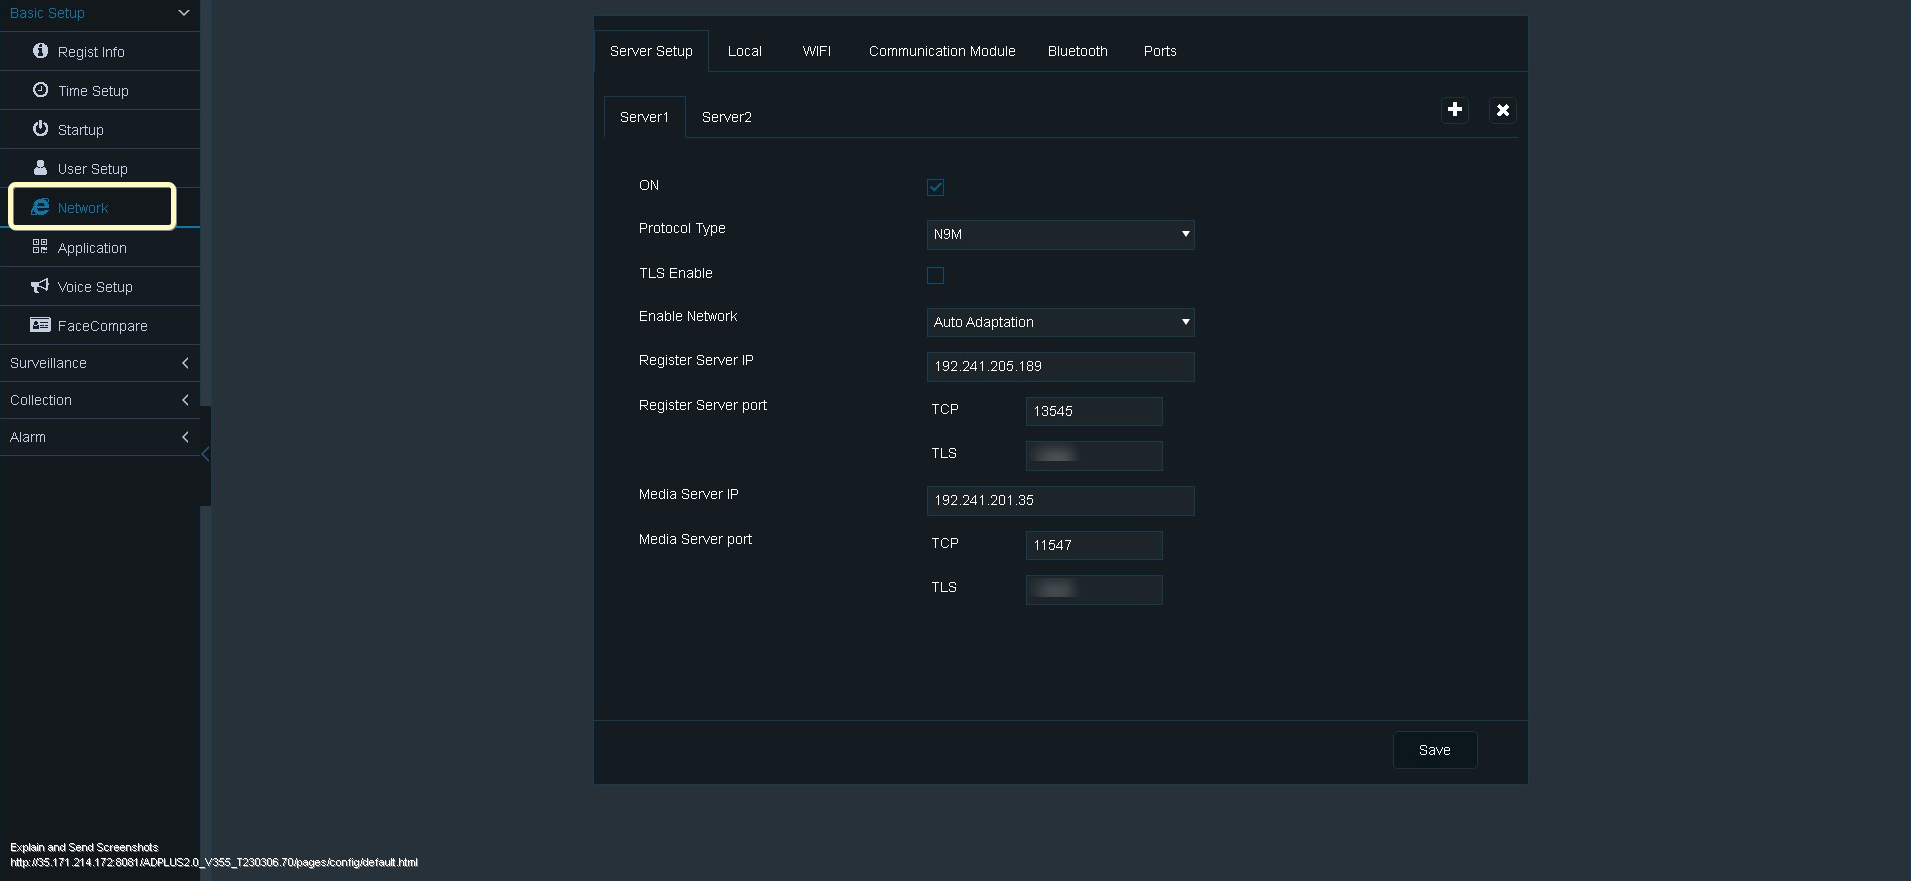This screenshot has width=1914, height=881.
Task: Click the Save button
Action: pos(1435,750)
